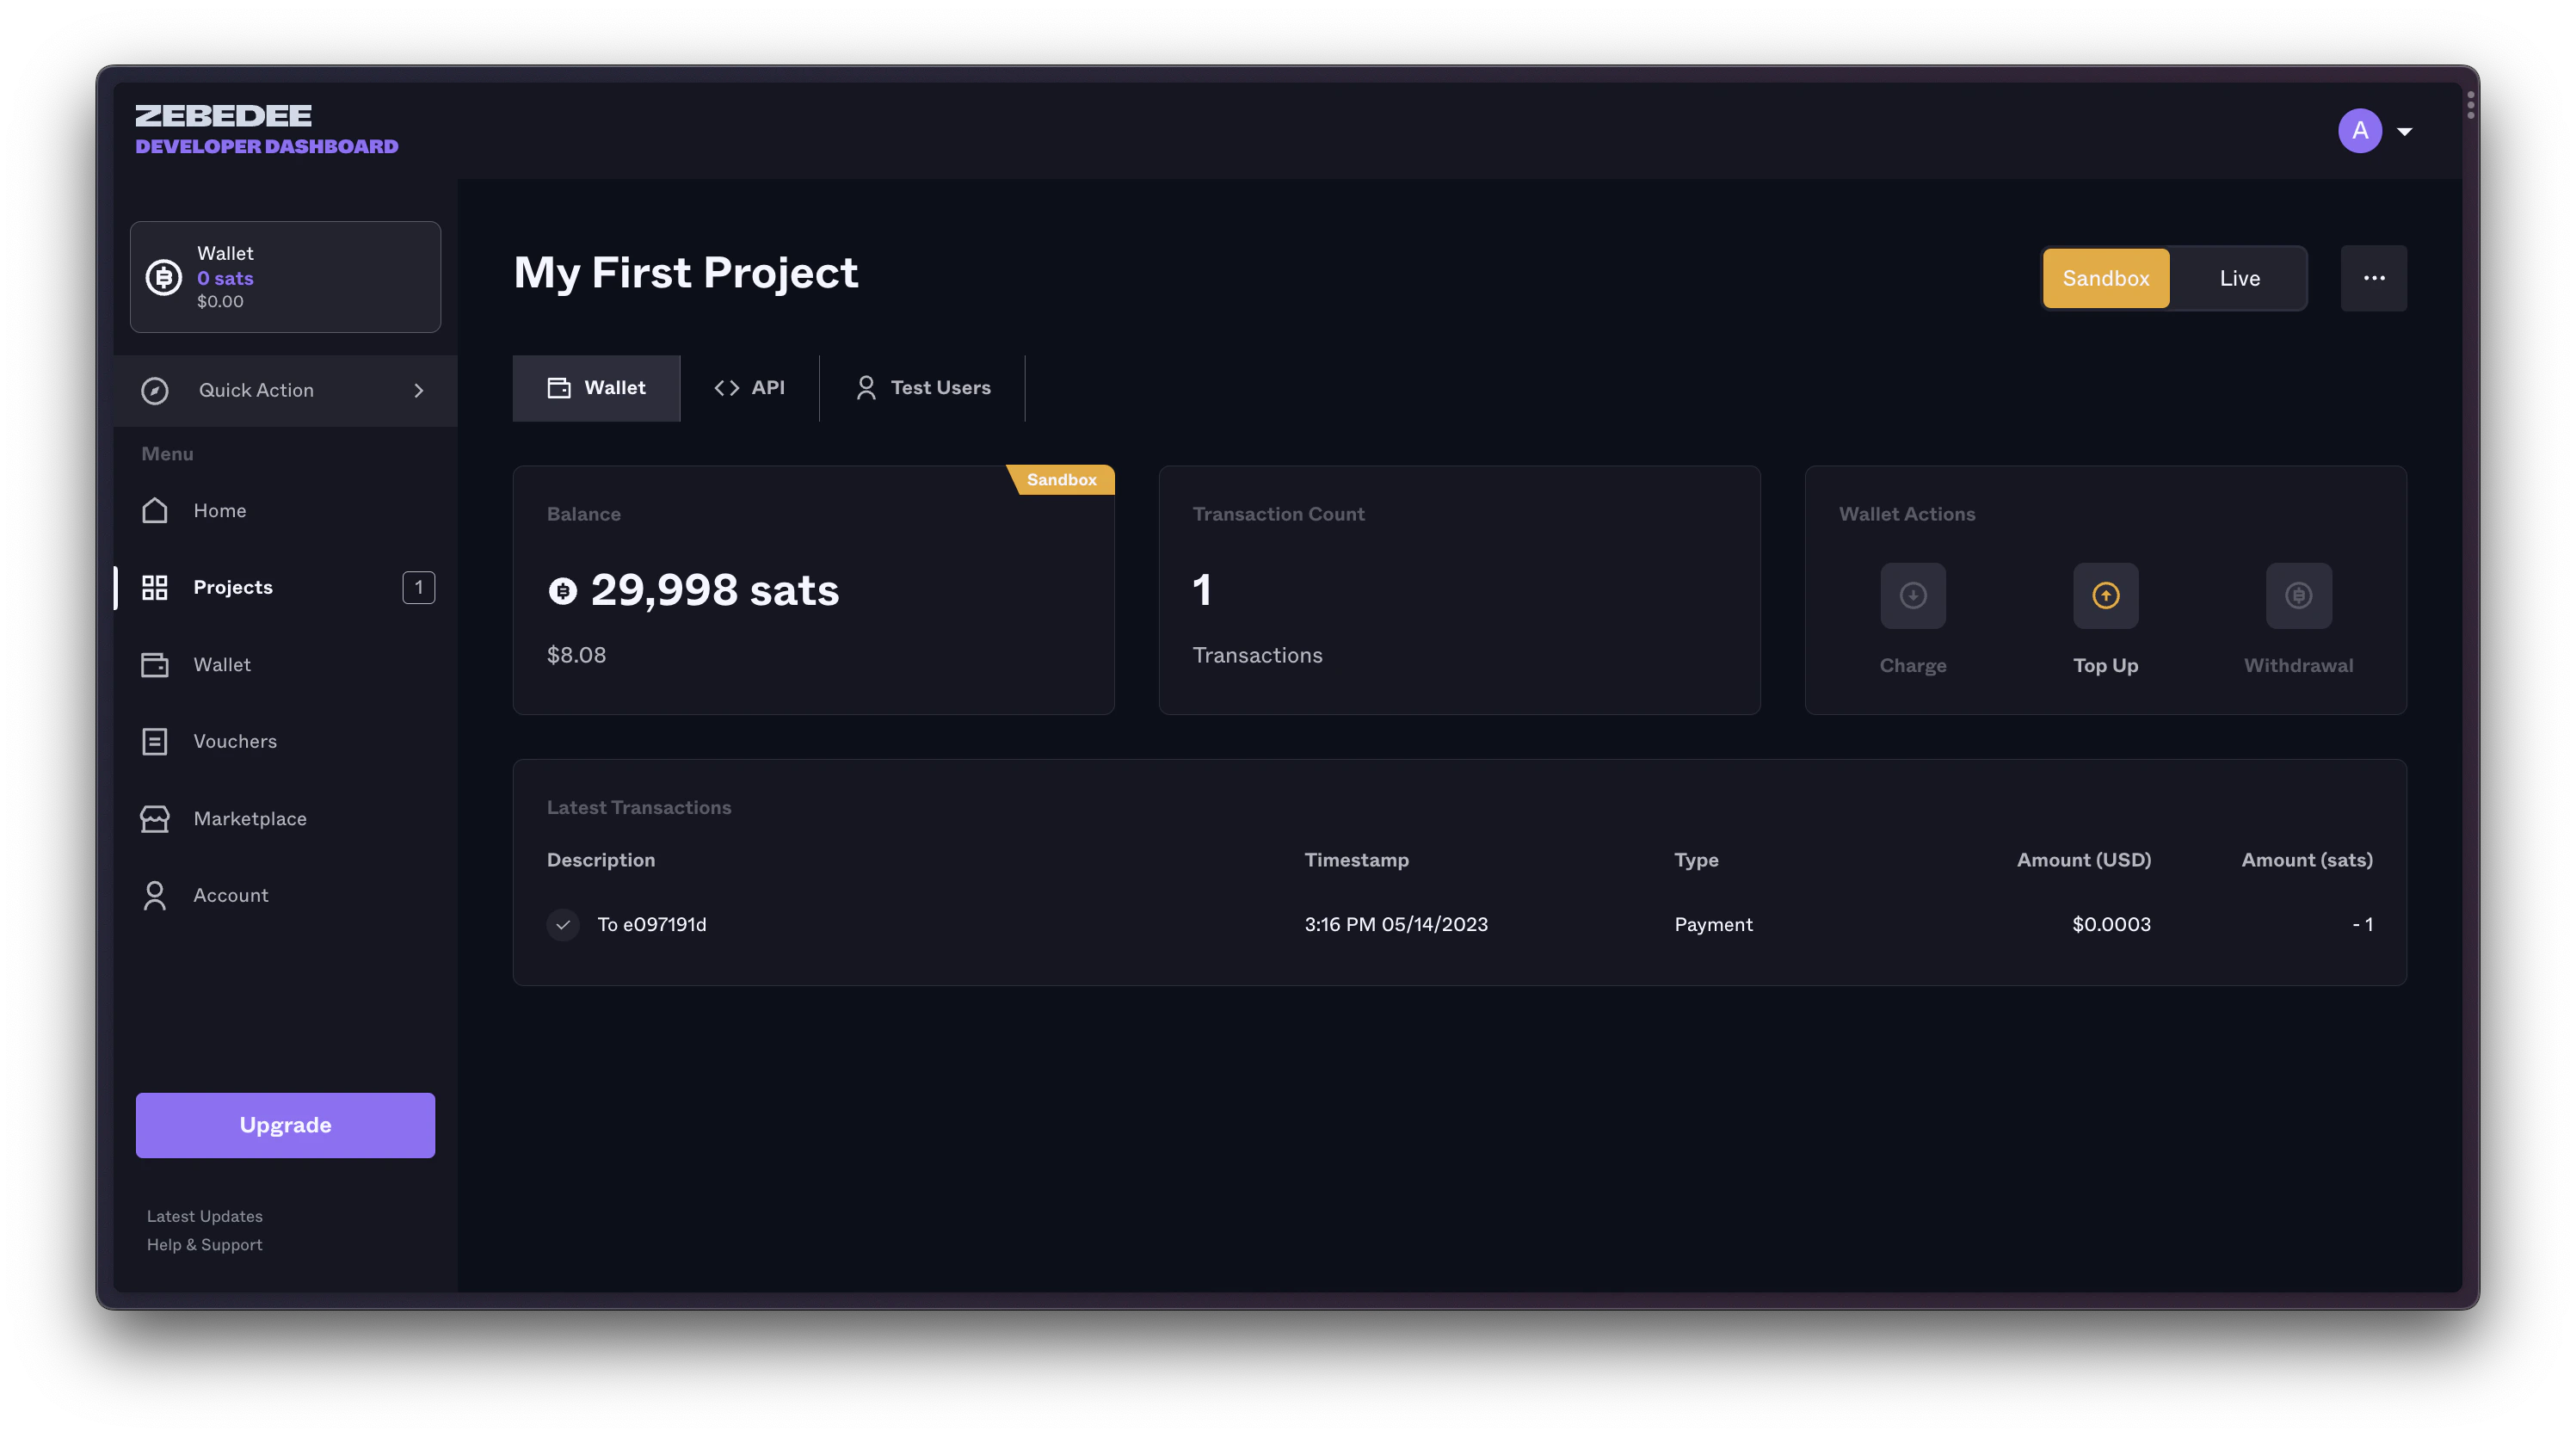Open the Wallet balance icon in sidebar

coord(163,277)
